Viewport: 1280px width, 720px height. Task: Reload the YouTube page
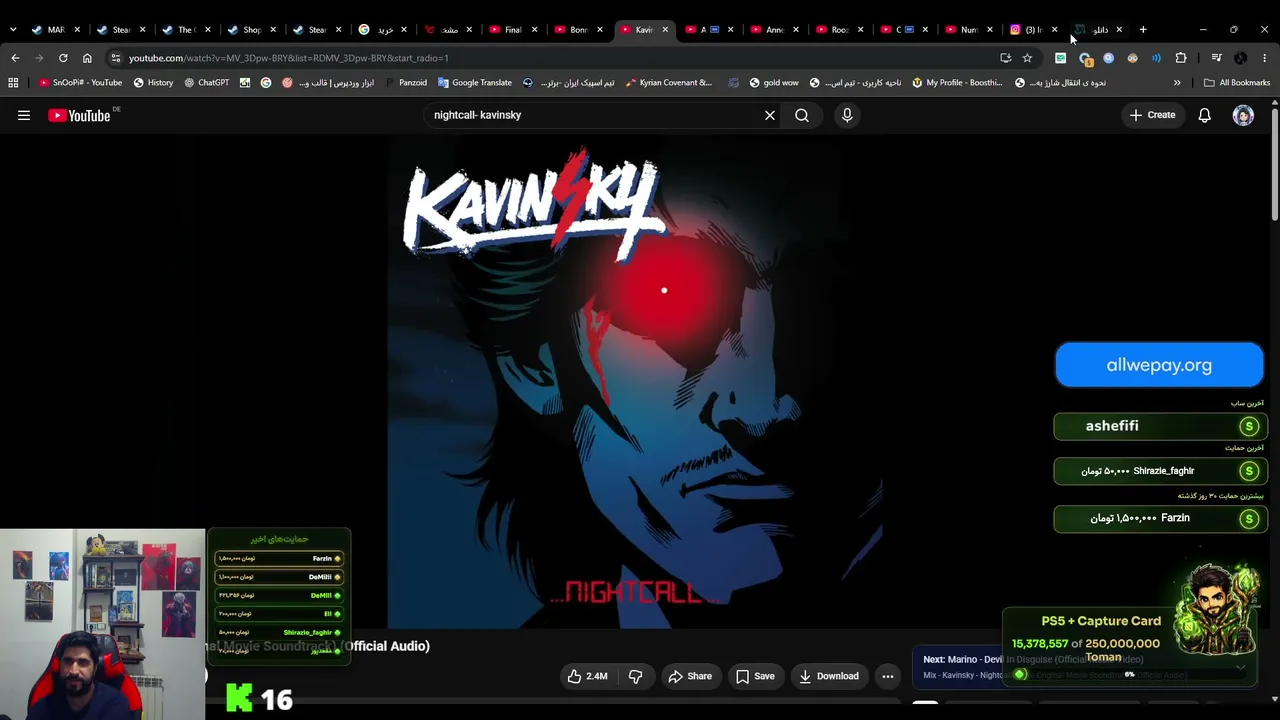63,58
